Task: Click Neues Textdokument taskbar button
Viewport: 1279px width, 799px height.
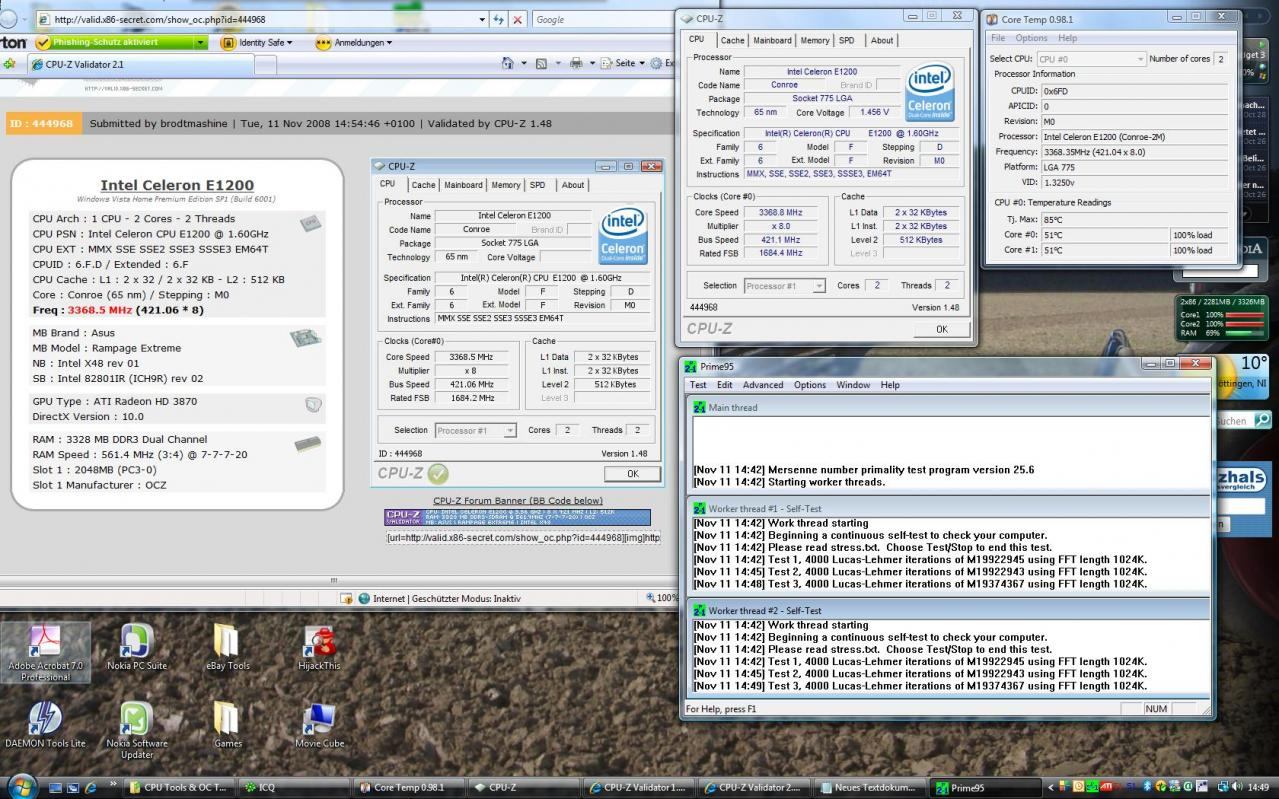Action: (x=871, y=787)
